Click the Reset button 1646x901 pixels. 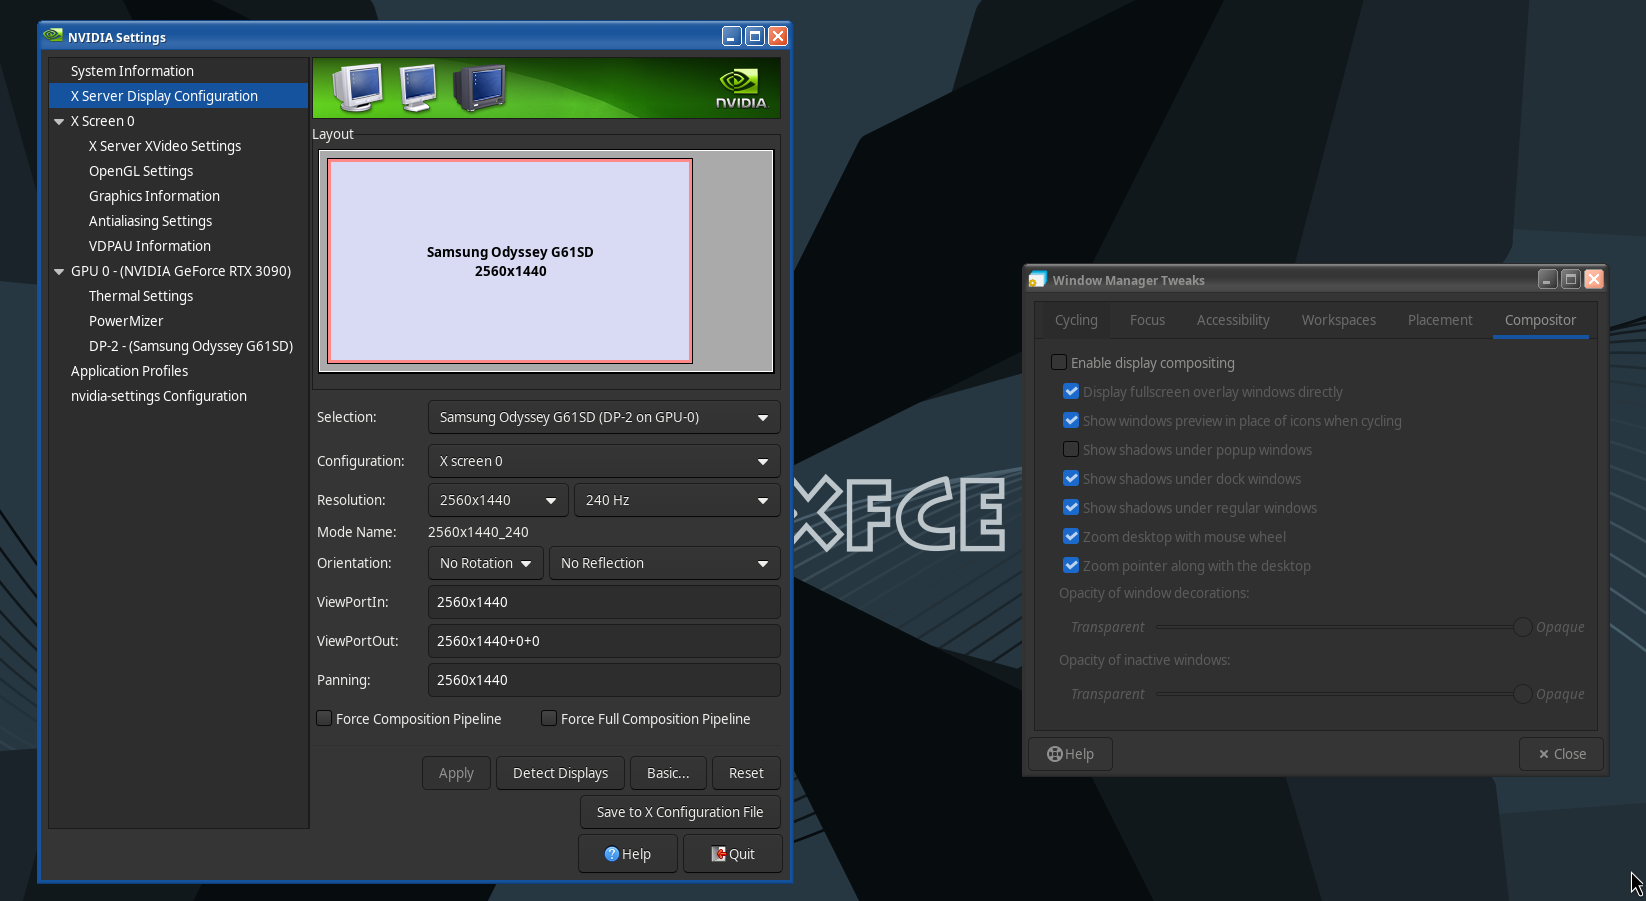point(746,773)
